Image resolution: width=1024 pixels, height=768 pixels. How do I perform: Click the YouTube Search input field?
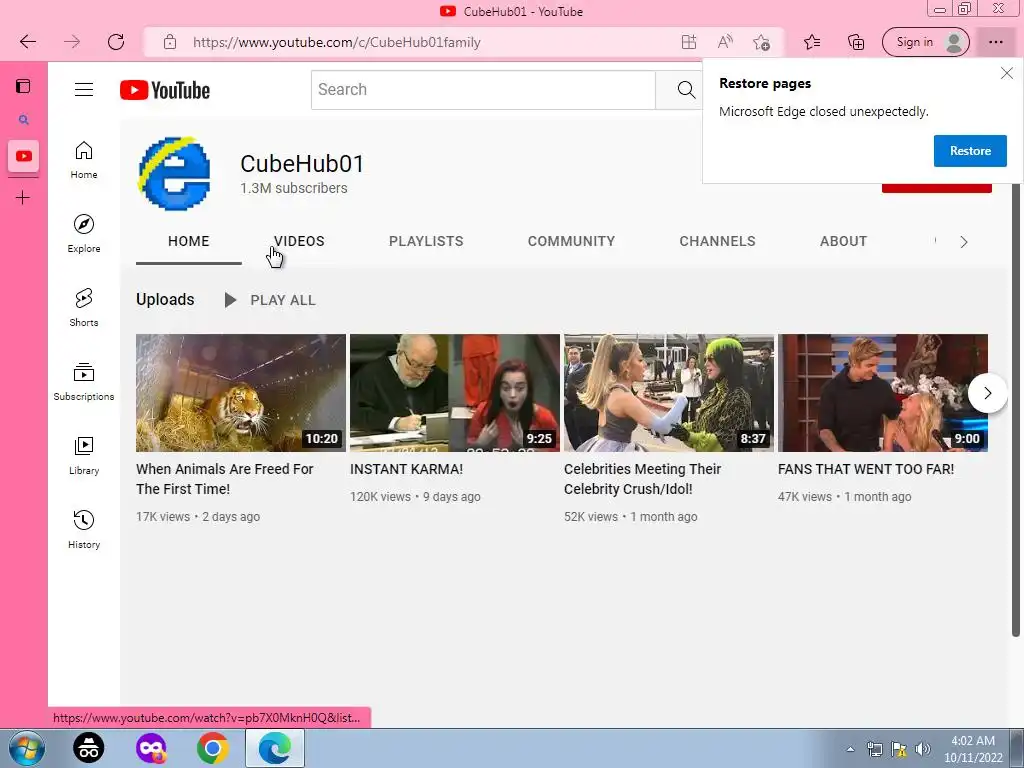tap(483, 89)
